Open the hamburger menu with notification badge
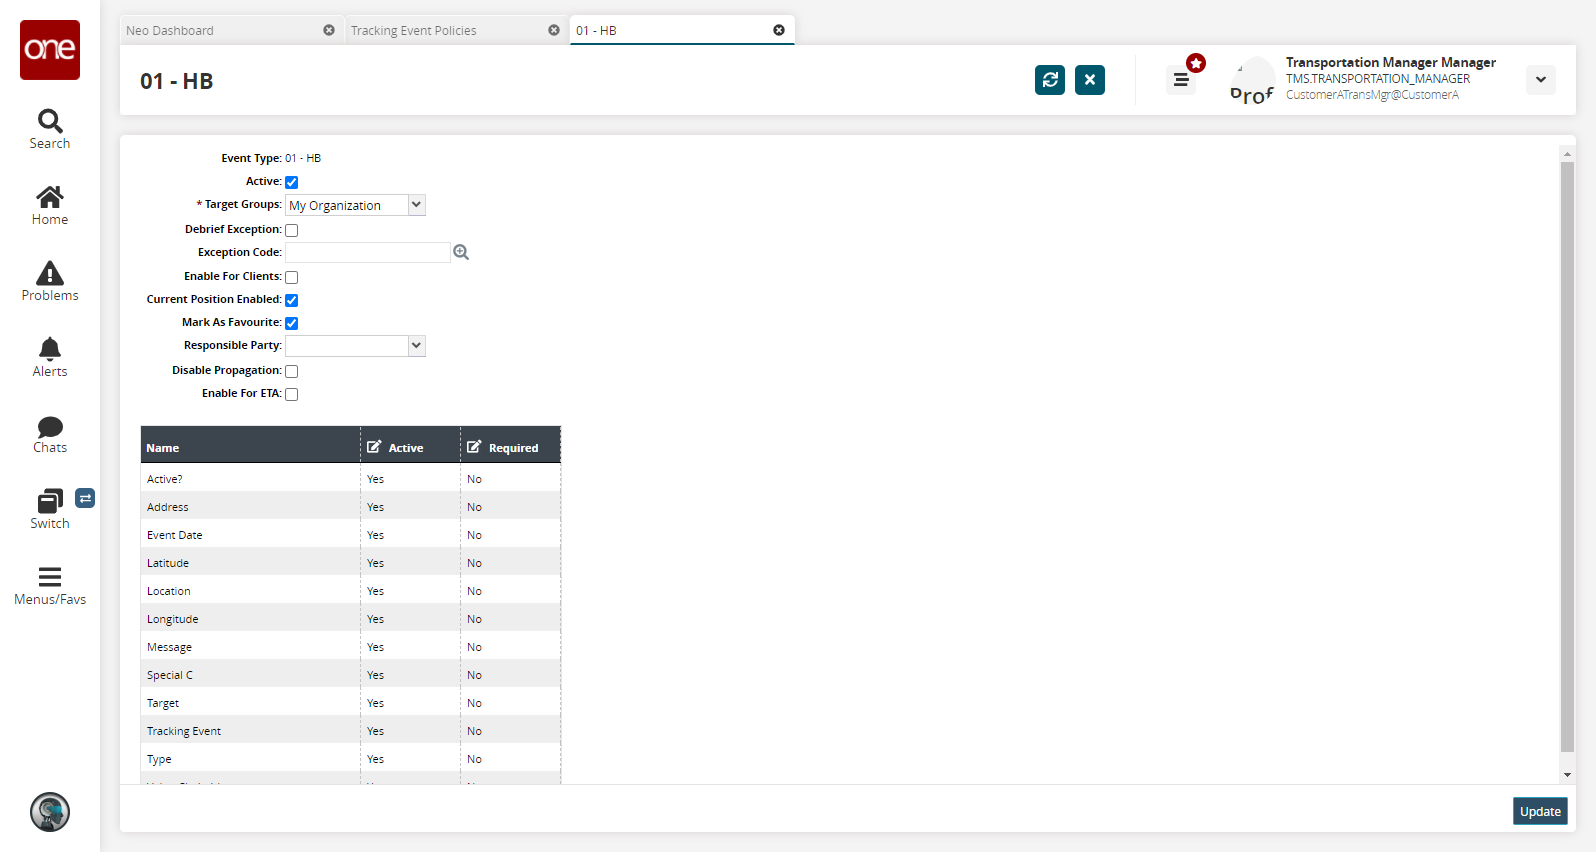This screenshot has width=1596, height=852. tap(1181, 80)
